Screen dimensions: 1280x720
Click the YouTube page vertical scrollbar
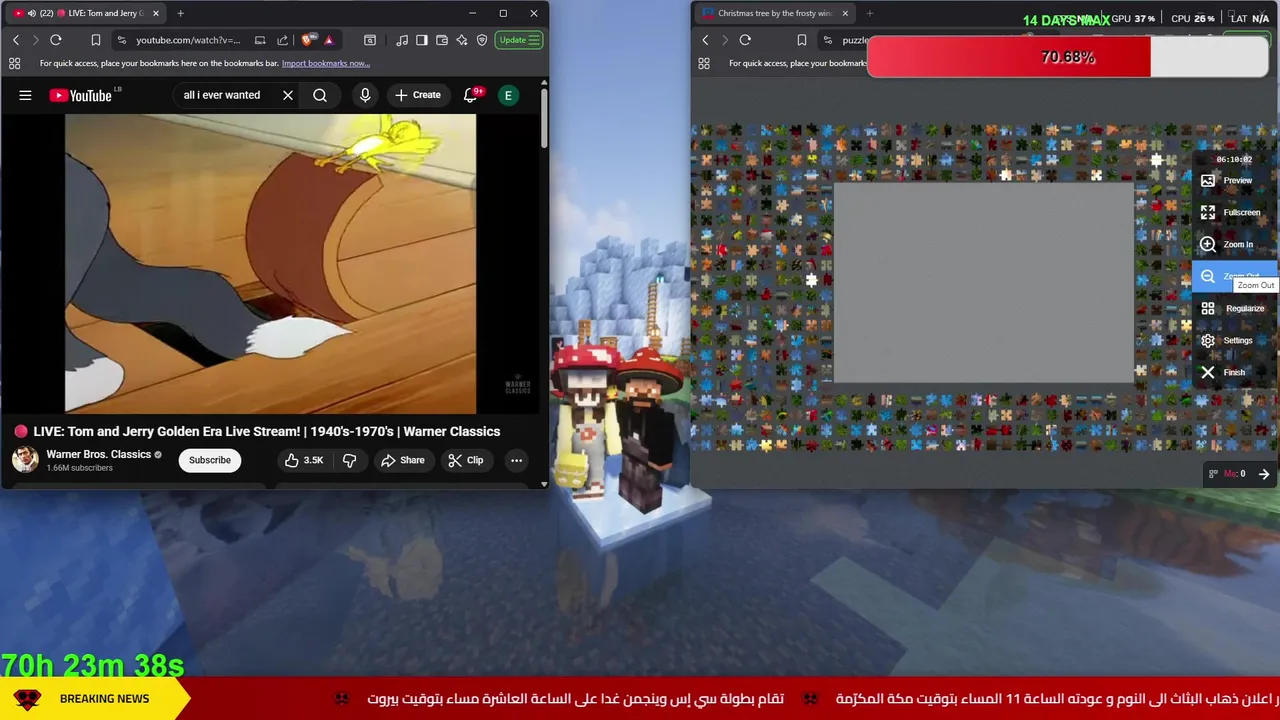[544, 120]
